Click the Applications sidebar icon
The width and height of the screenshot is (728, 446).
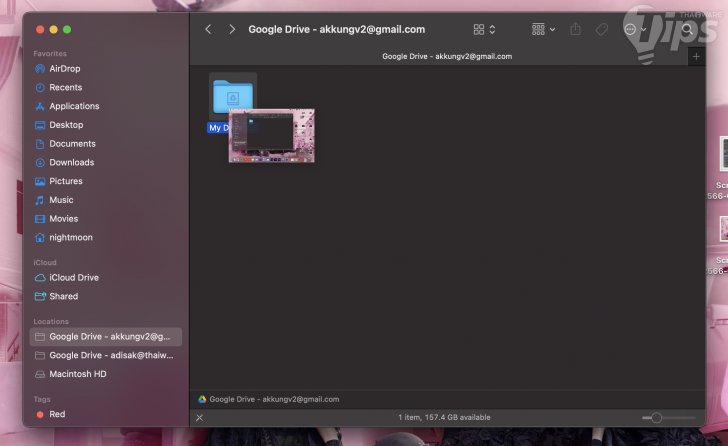(40, 106)
